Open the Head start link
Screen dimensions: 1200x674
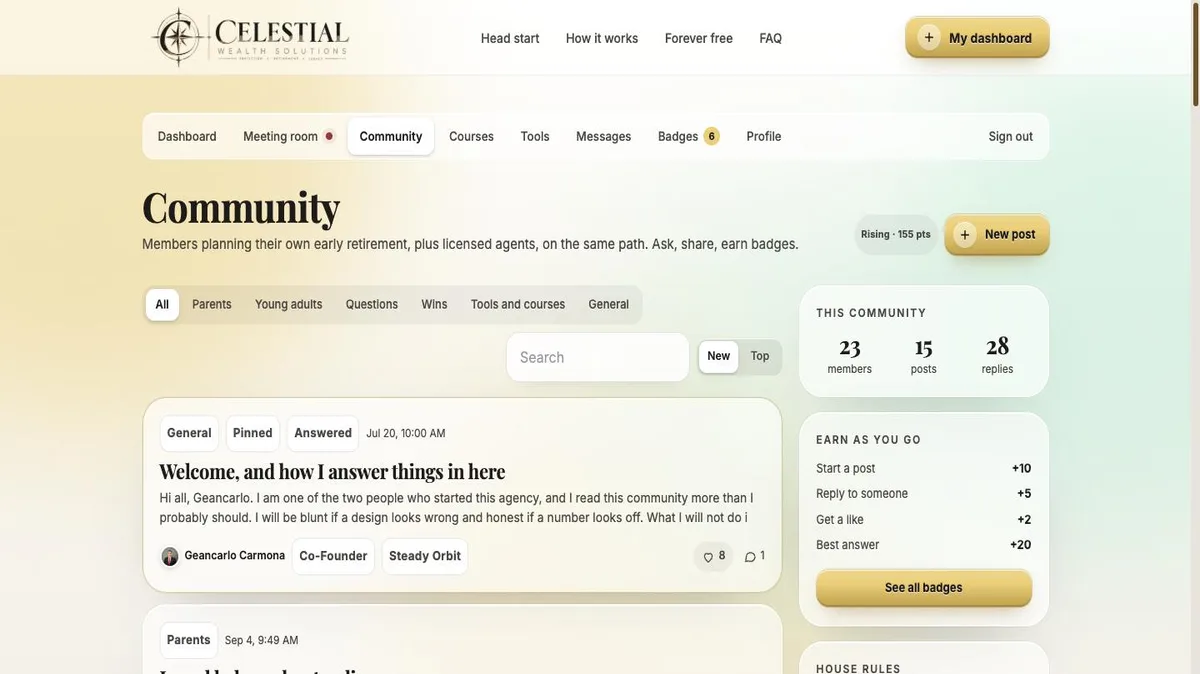510,38
